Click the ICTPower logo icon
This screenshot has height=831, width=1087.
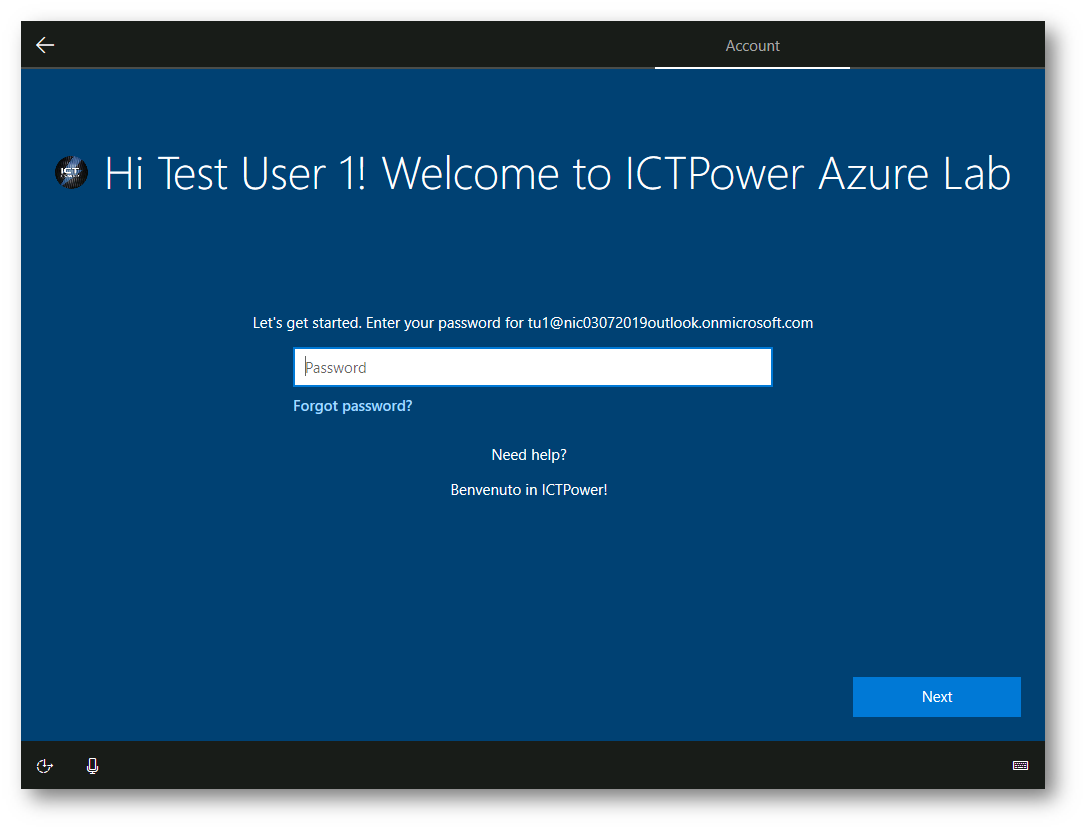[71, 173]
